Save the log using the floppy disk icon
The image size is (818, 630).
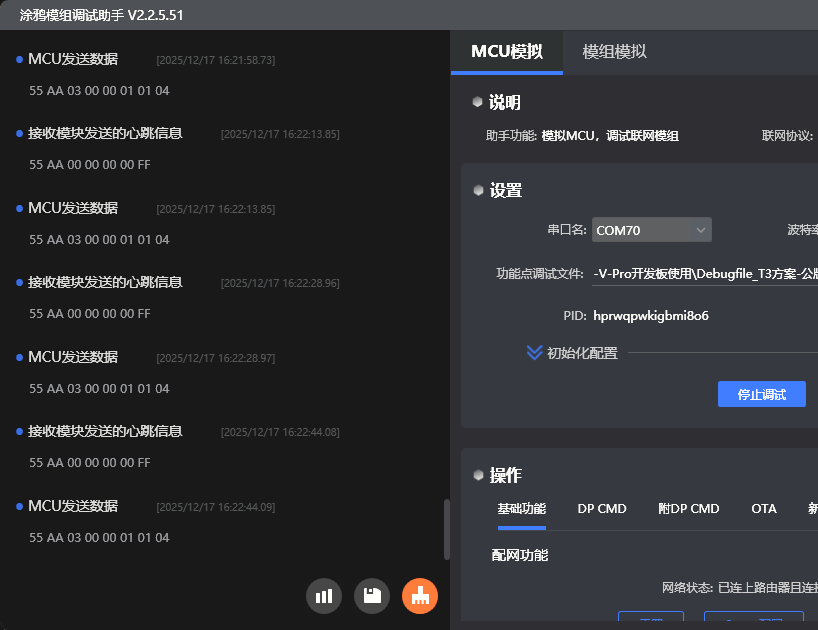pos(371,595)
